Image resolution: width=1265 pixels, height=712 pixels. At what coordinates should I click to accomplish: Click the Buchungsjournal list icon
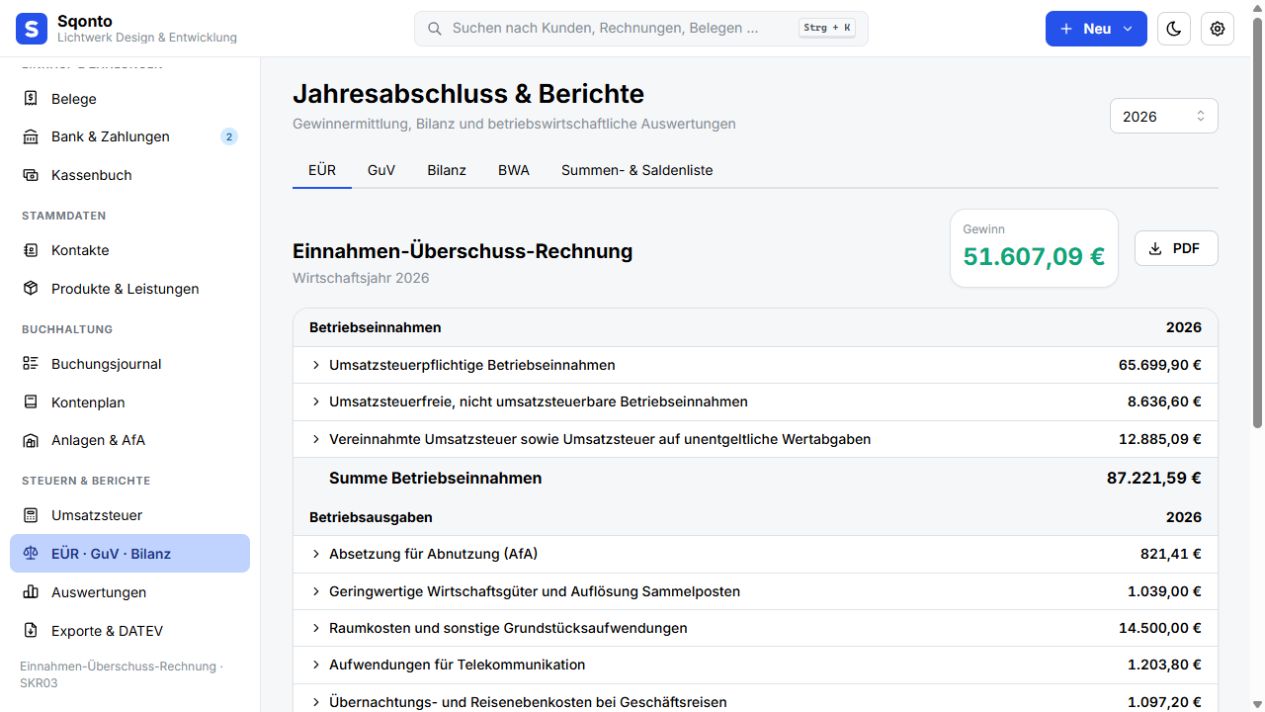pyautogui.click(x=31, y=364)
